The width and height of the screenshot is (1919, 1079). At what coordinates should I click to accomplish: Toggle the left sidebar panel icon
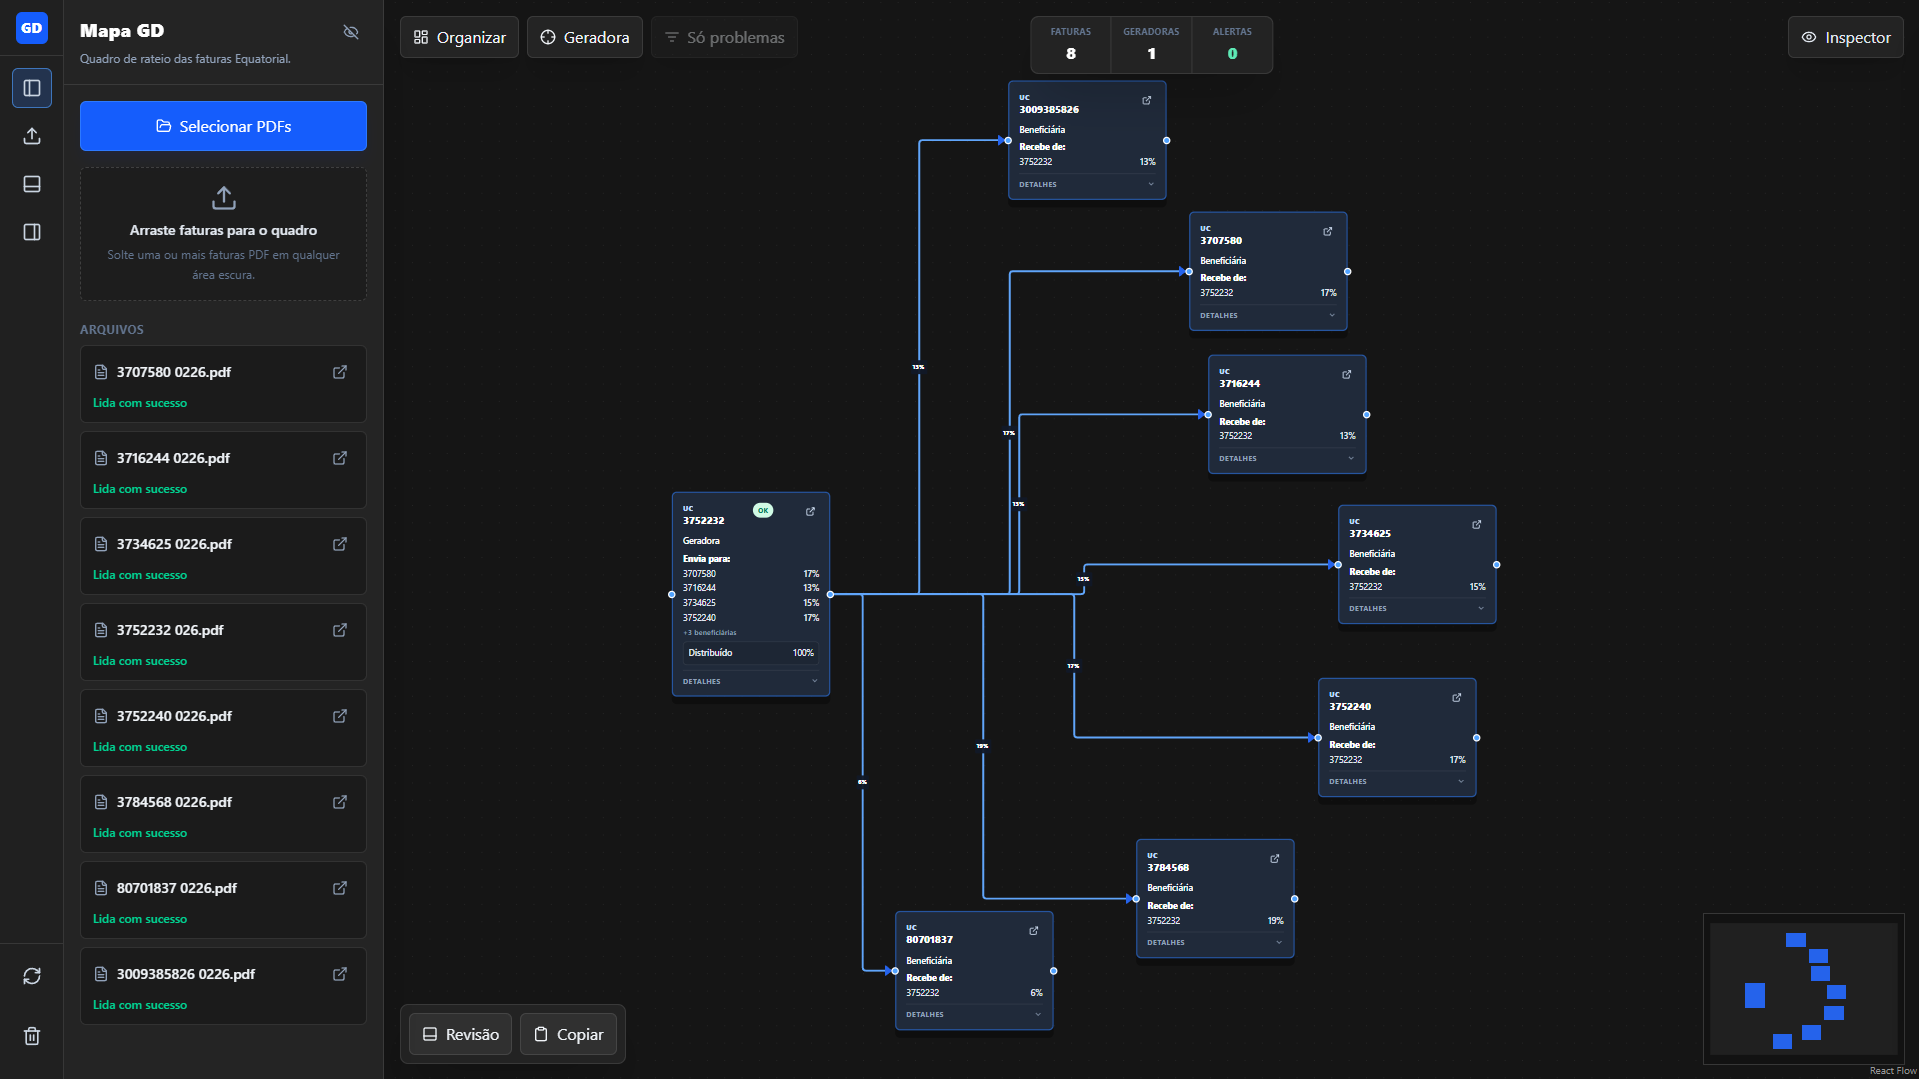(x=32, y=88)
